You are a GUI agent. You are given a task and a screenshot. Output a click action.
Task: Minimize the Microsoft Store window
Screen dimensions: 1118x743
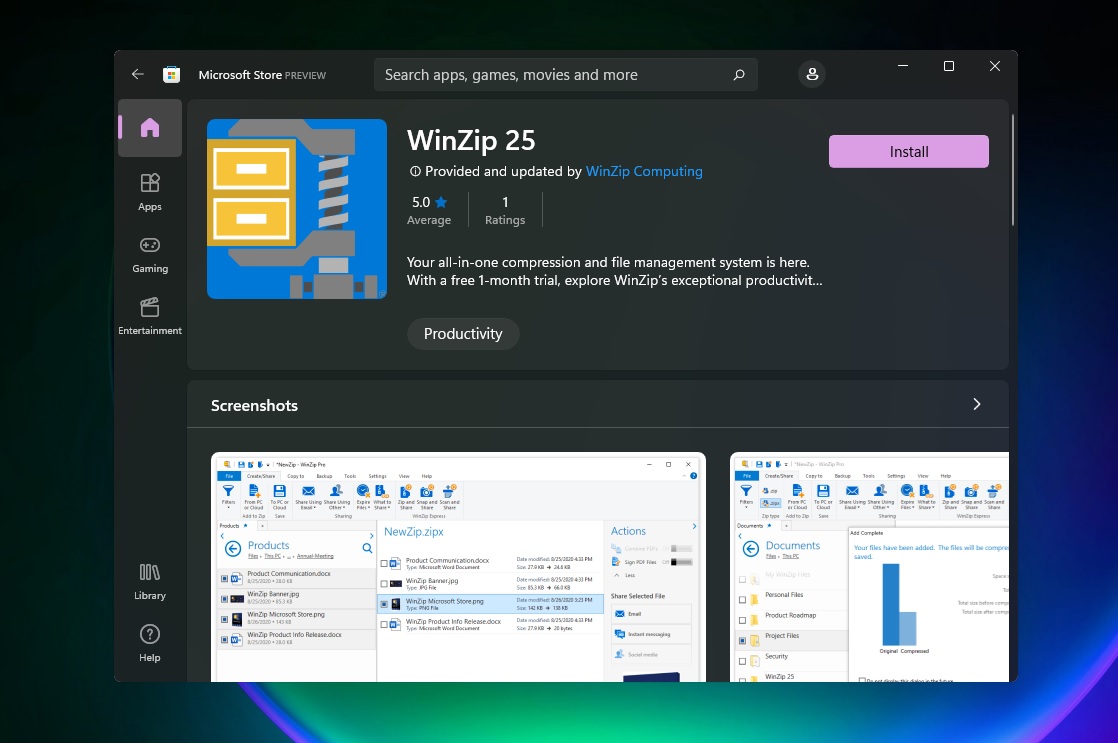tap(903, 66)
